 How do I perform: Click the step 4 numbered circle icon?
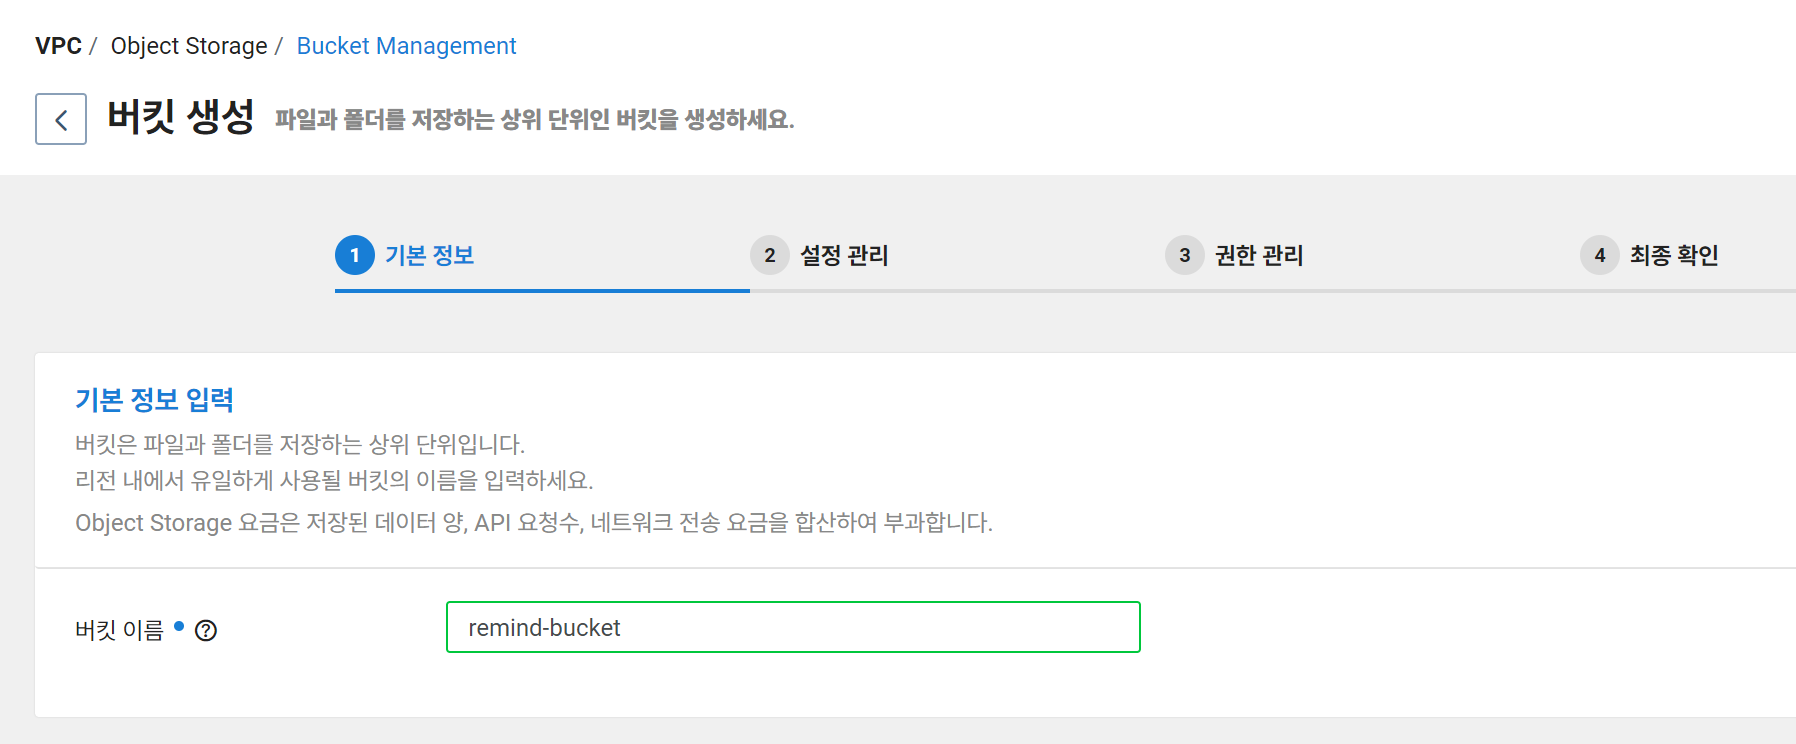[1599, 255]
